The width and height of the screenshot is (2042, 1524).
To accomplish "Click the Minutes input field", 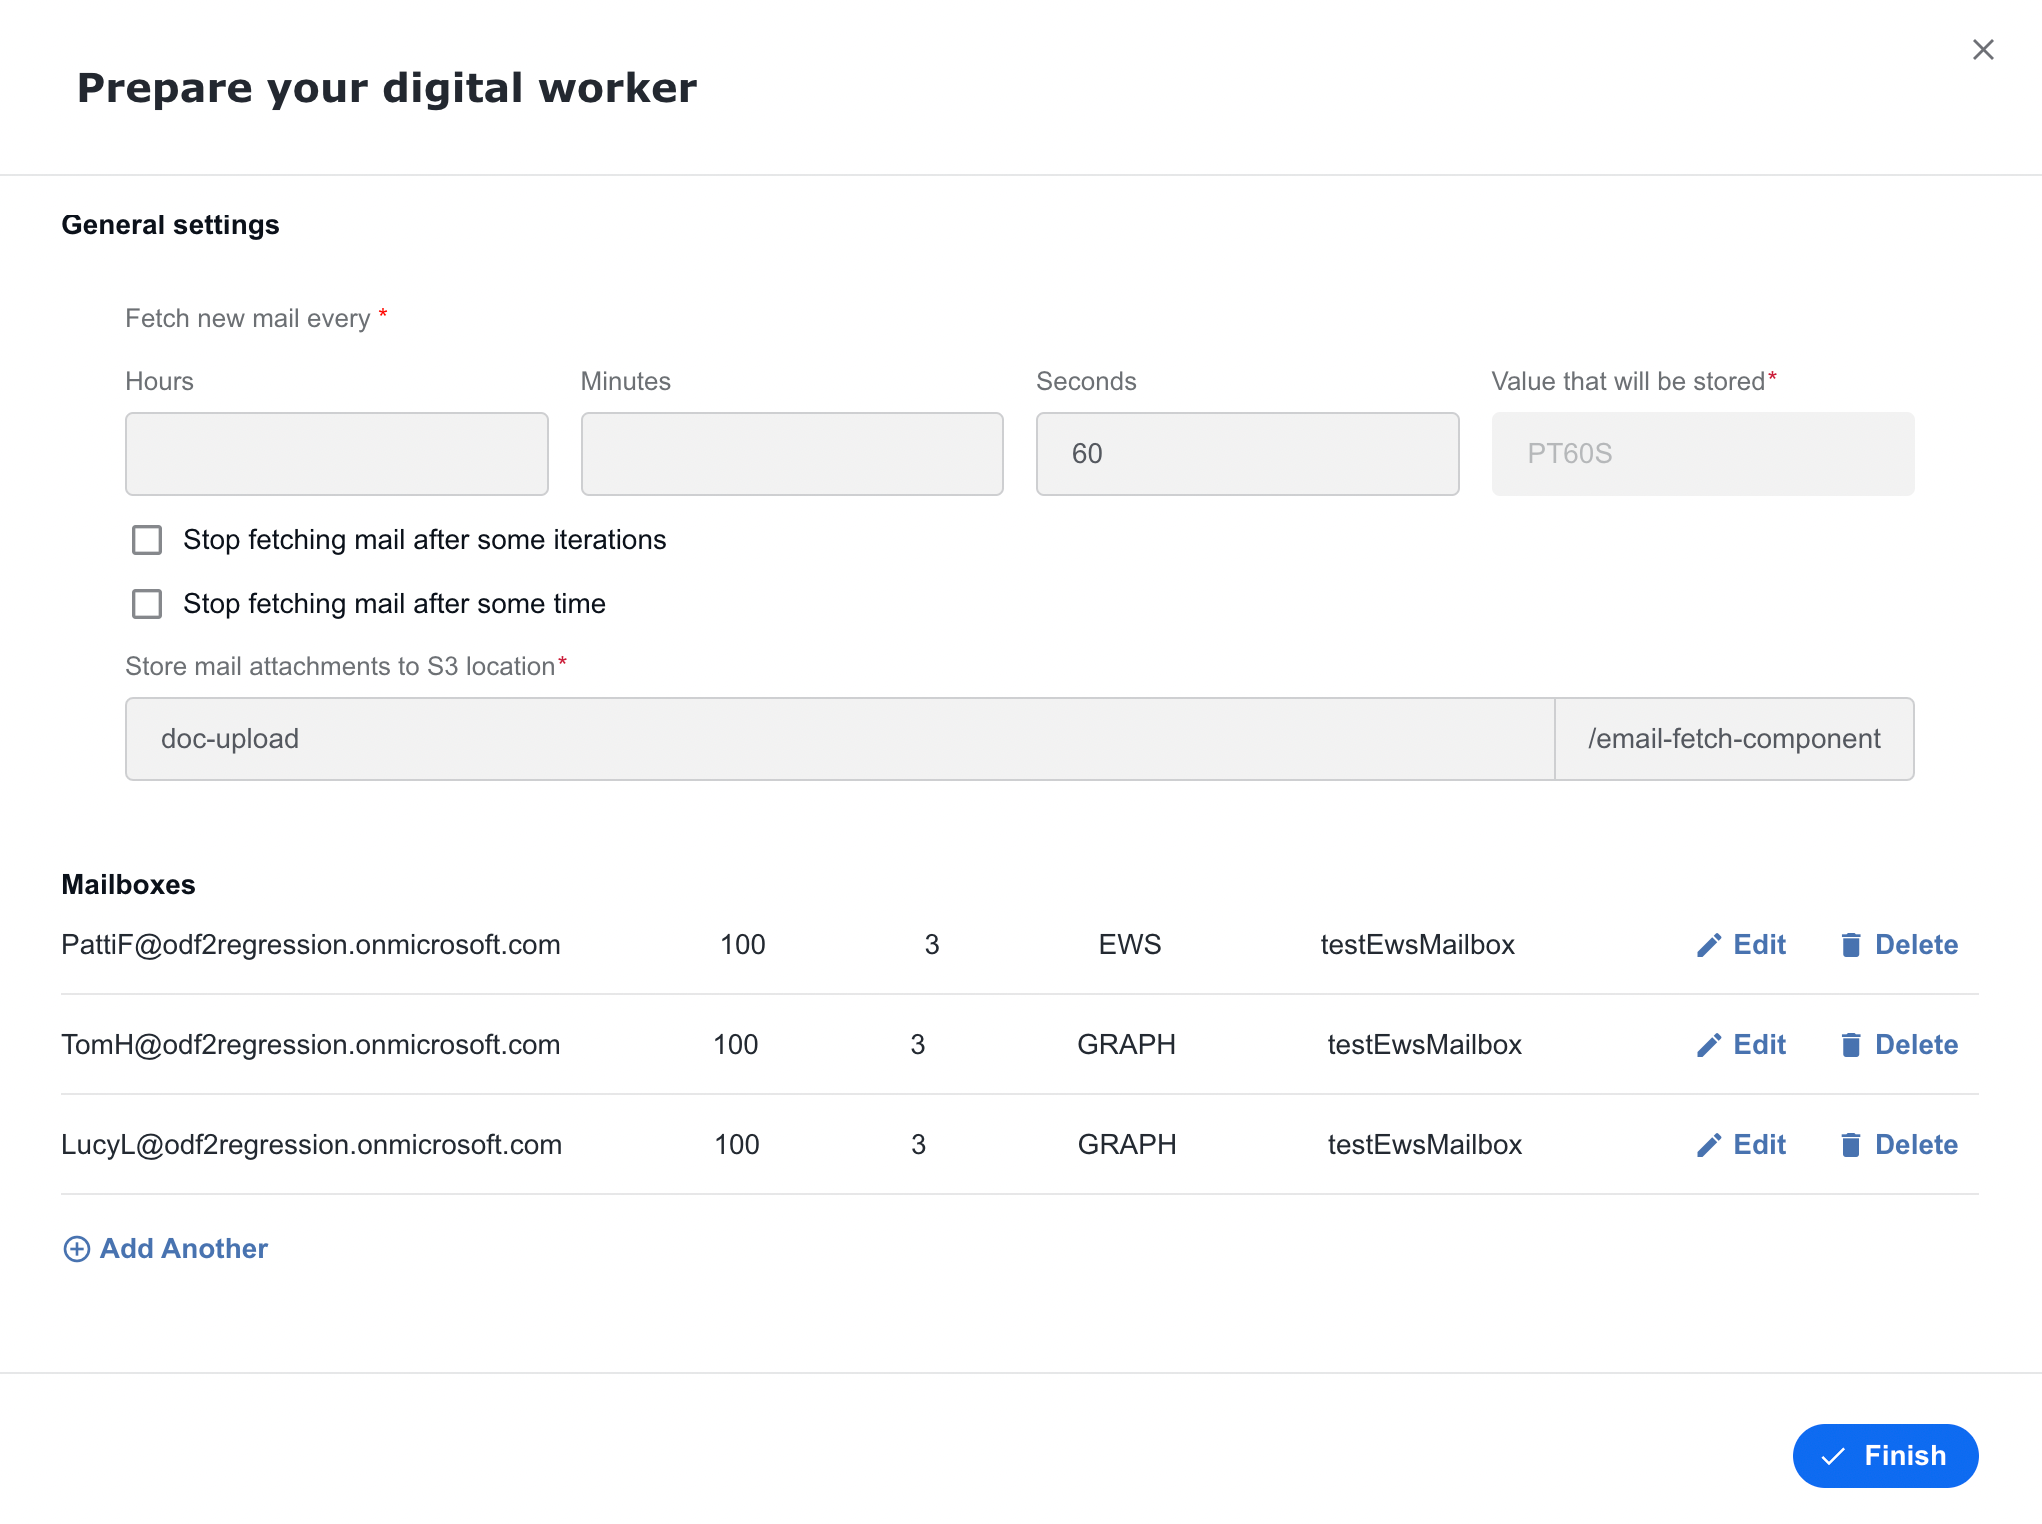I will 792,454.
